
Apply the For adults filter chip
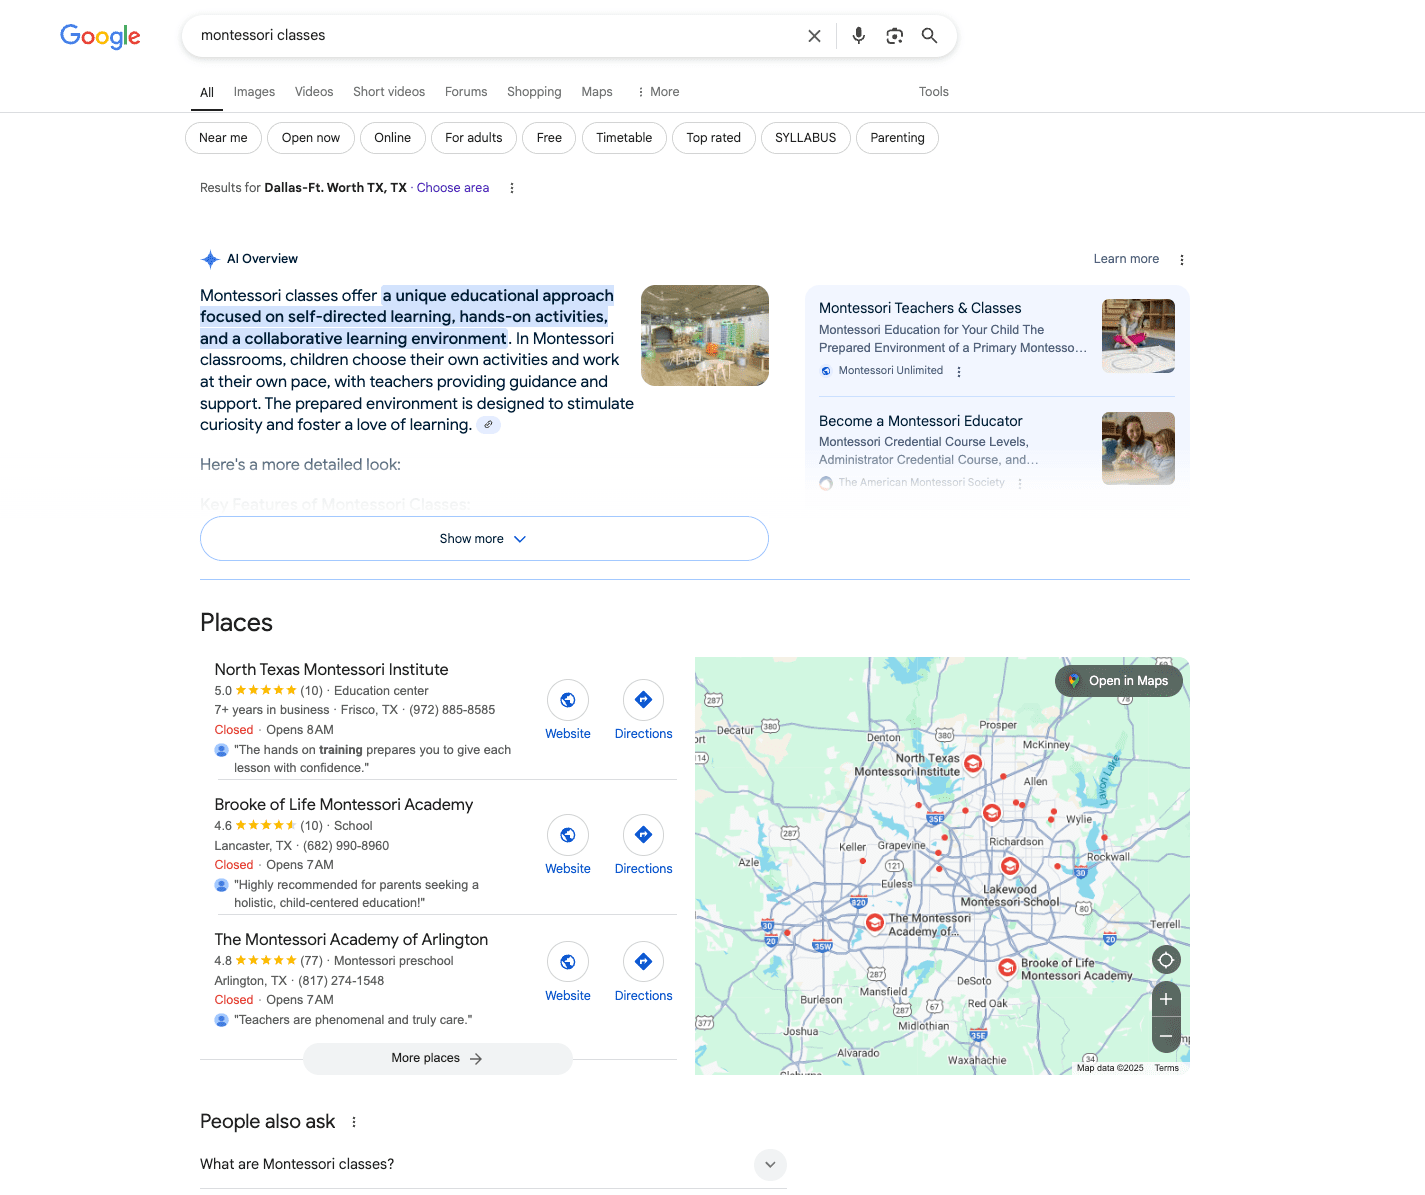click(474, 138)
